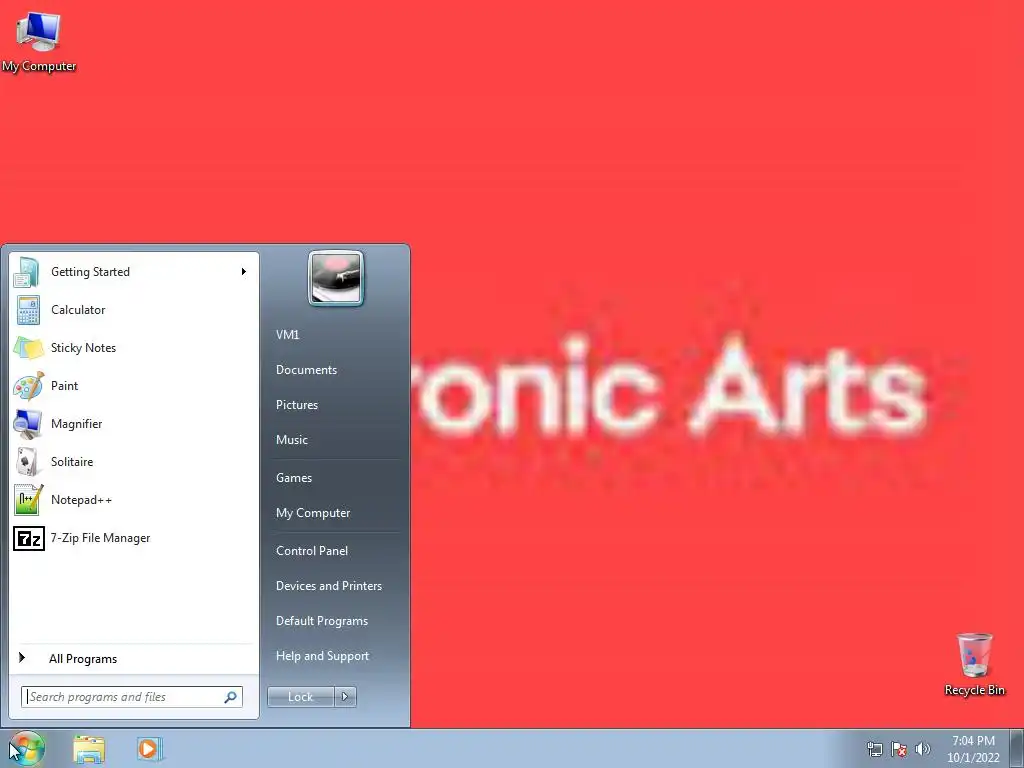Open Music from Start menu
This screenshot has height=768, width=1024.
click(x=291, y=440)
